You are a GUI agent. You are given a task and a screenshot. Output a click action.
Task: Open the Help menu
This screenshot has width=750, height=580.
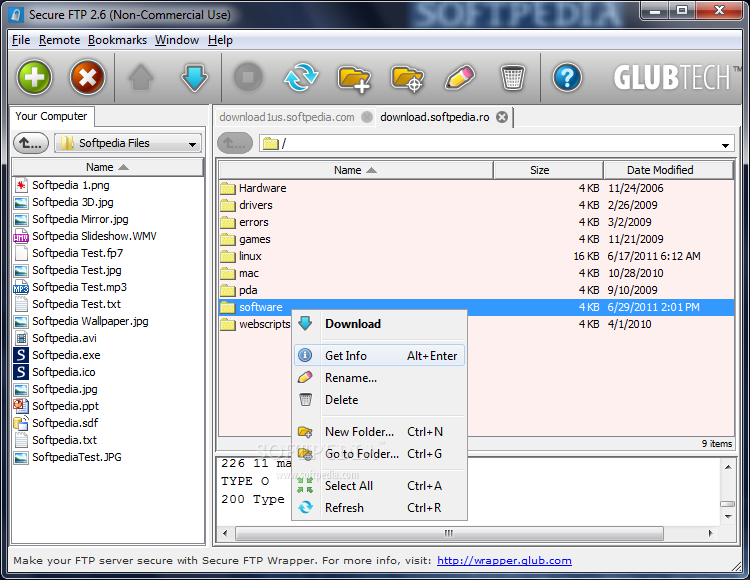tap(220, 40)
